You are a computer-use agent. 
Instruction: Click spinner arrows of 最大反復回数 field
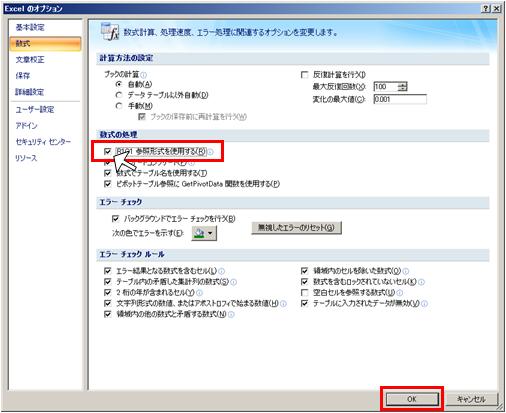coord(402,87)
